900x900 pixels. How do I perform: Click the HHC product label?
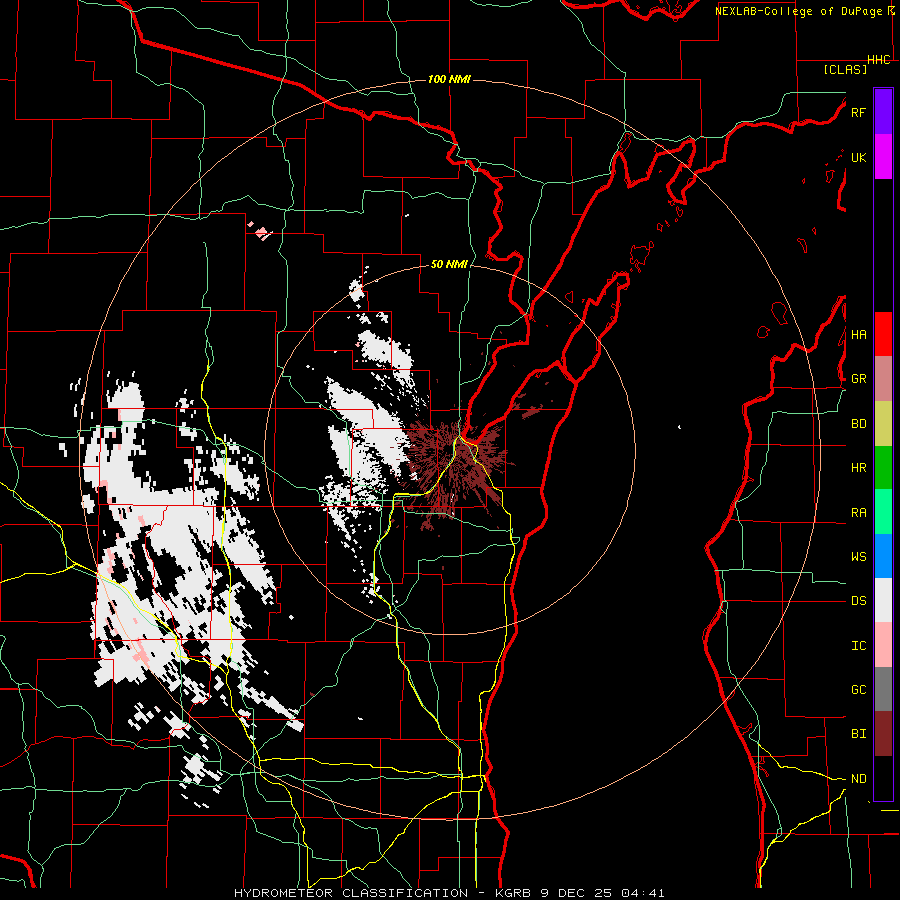879,60
